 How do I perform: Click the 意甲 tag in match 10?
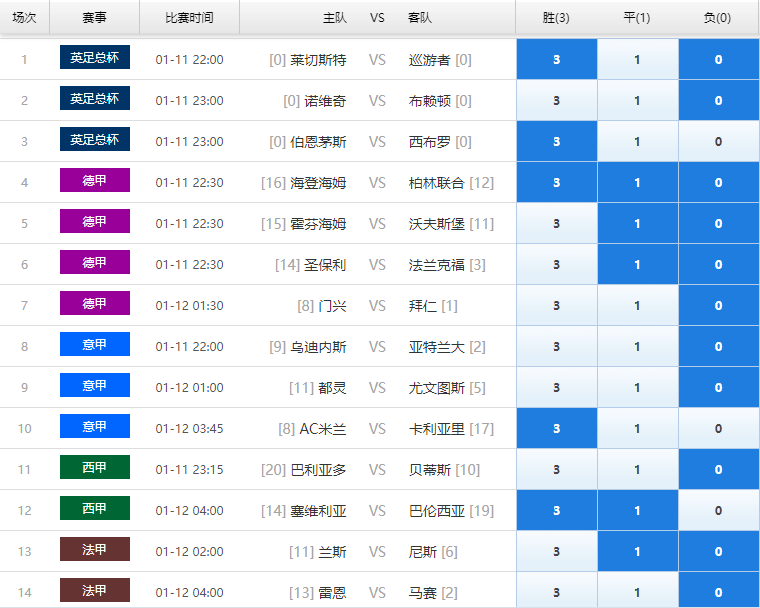[95, 426]
